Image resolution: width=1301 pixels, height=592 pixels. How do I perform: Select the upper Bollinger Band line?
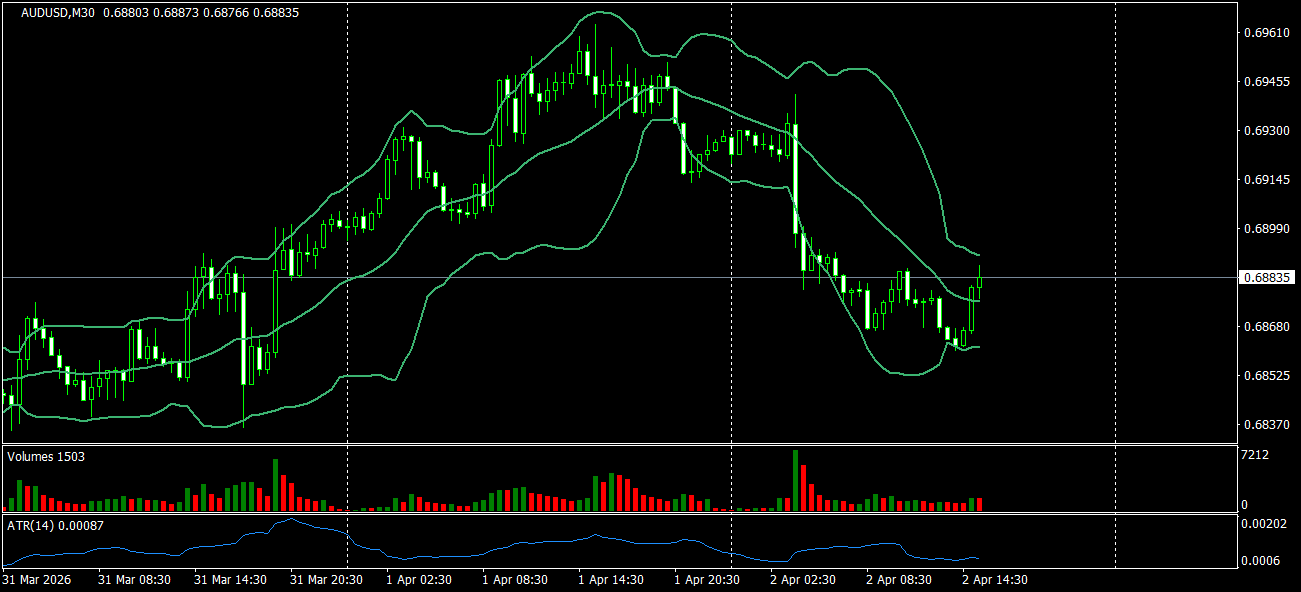pos(600,13)
